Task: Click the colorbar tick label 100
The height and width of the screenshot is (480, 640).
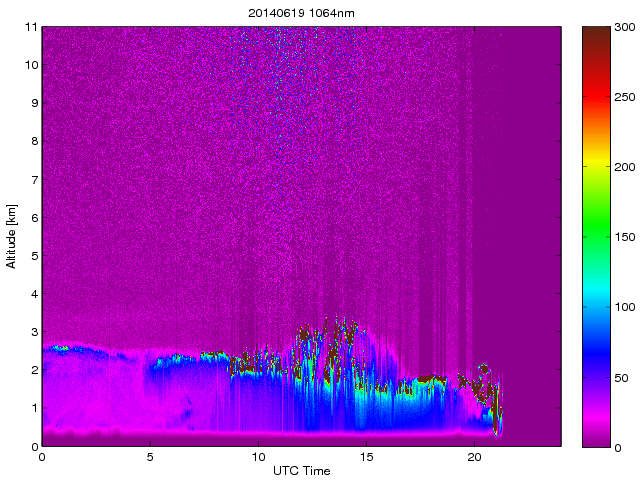Action: click(624, 307)
